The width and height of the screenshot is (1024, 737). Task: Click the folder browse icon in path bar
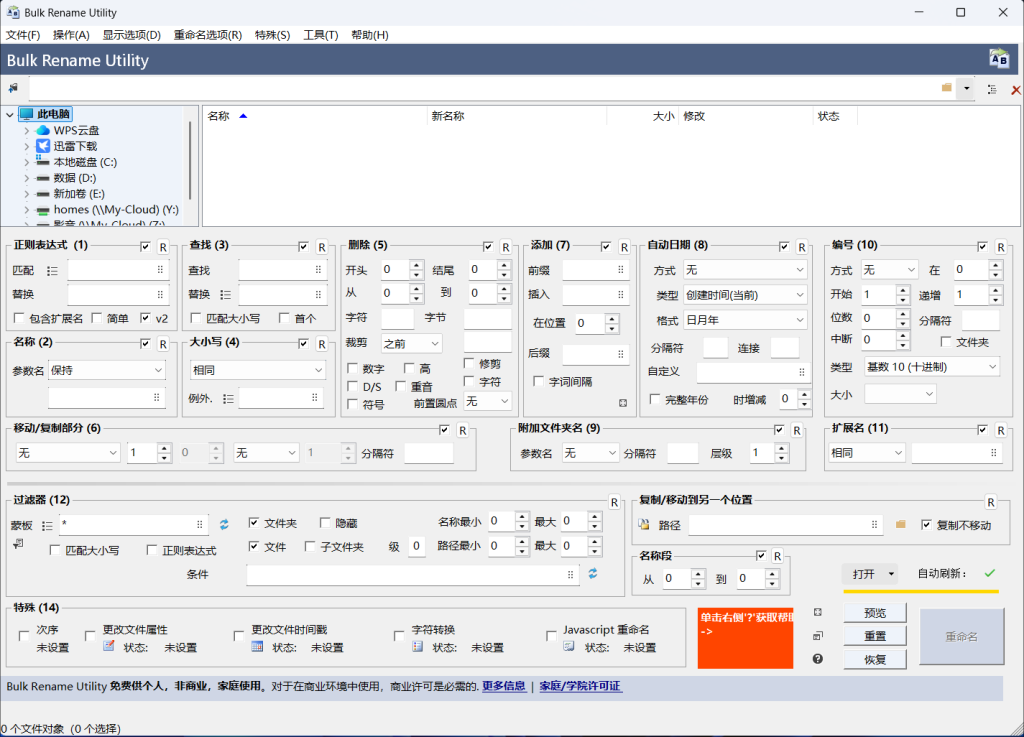coord(946,88)
